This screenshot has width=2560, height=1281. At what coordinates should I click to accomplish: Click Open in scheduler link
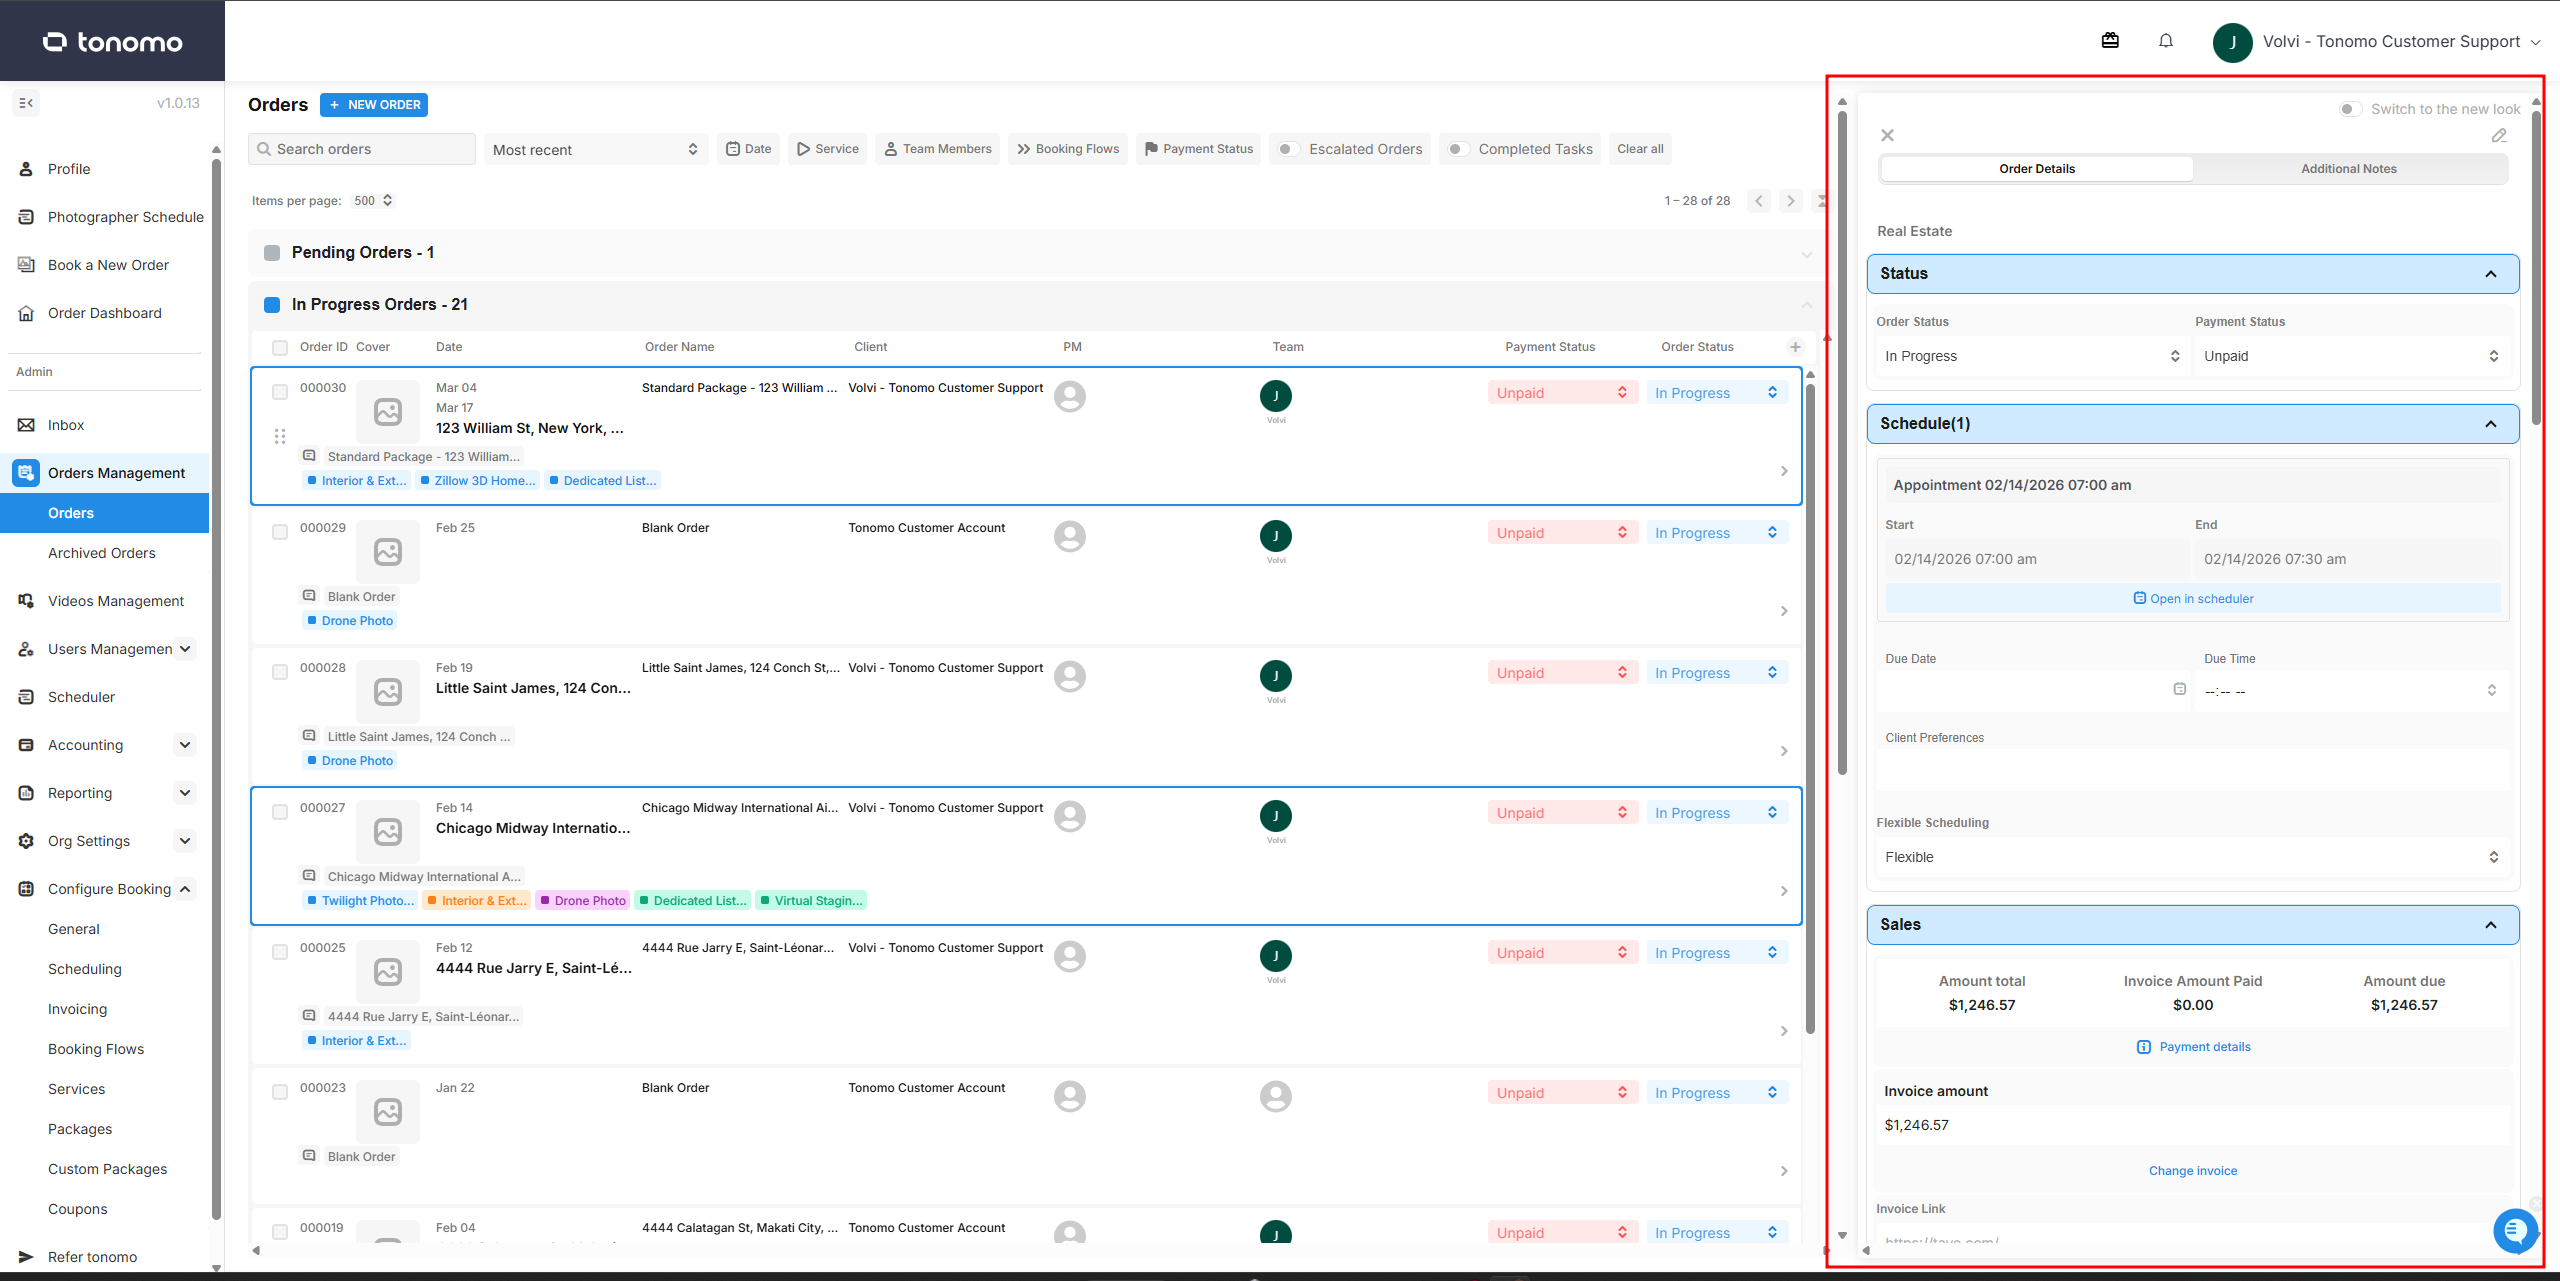tap(2193, 599)
